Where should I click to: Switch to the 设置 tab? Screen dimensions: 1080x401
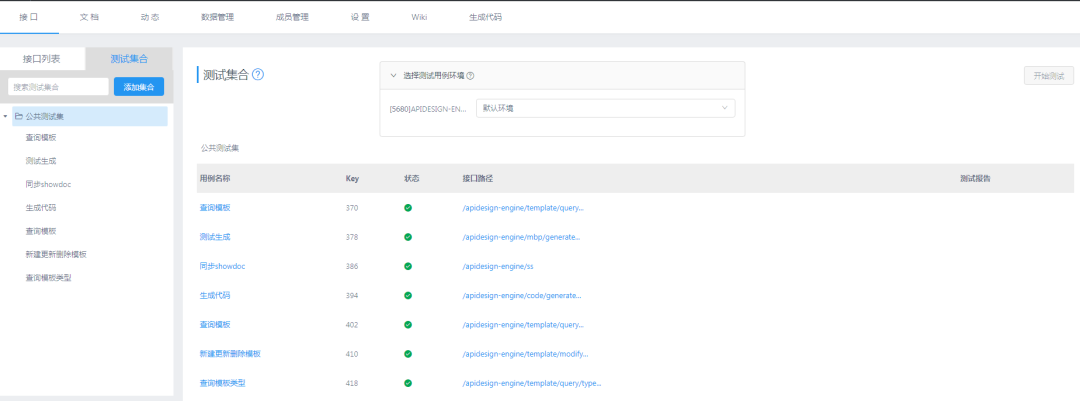360,17
